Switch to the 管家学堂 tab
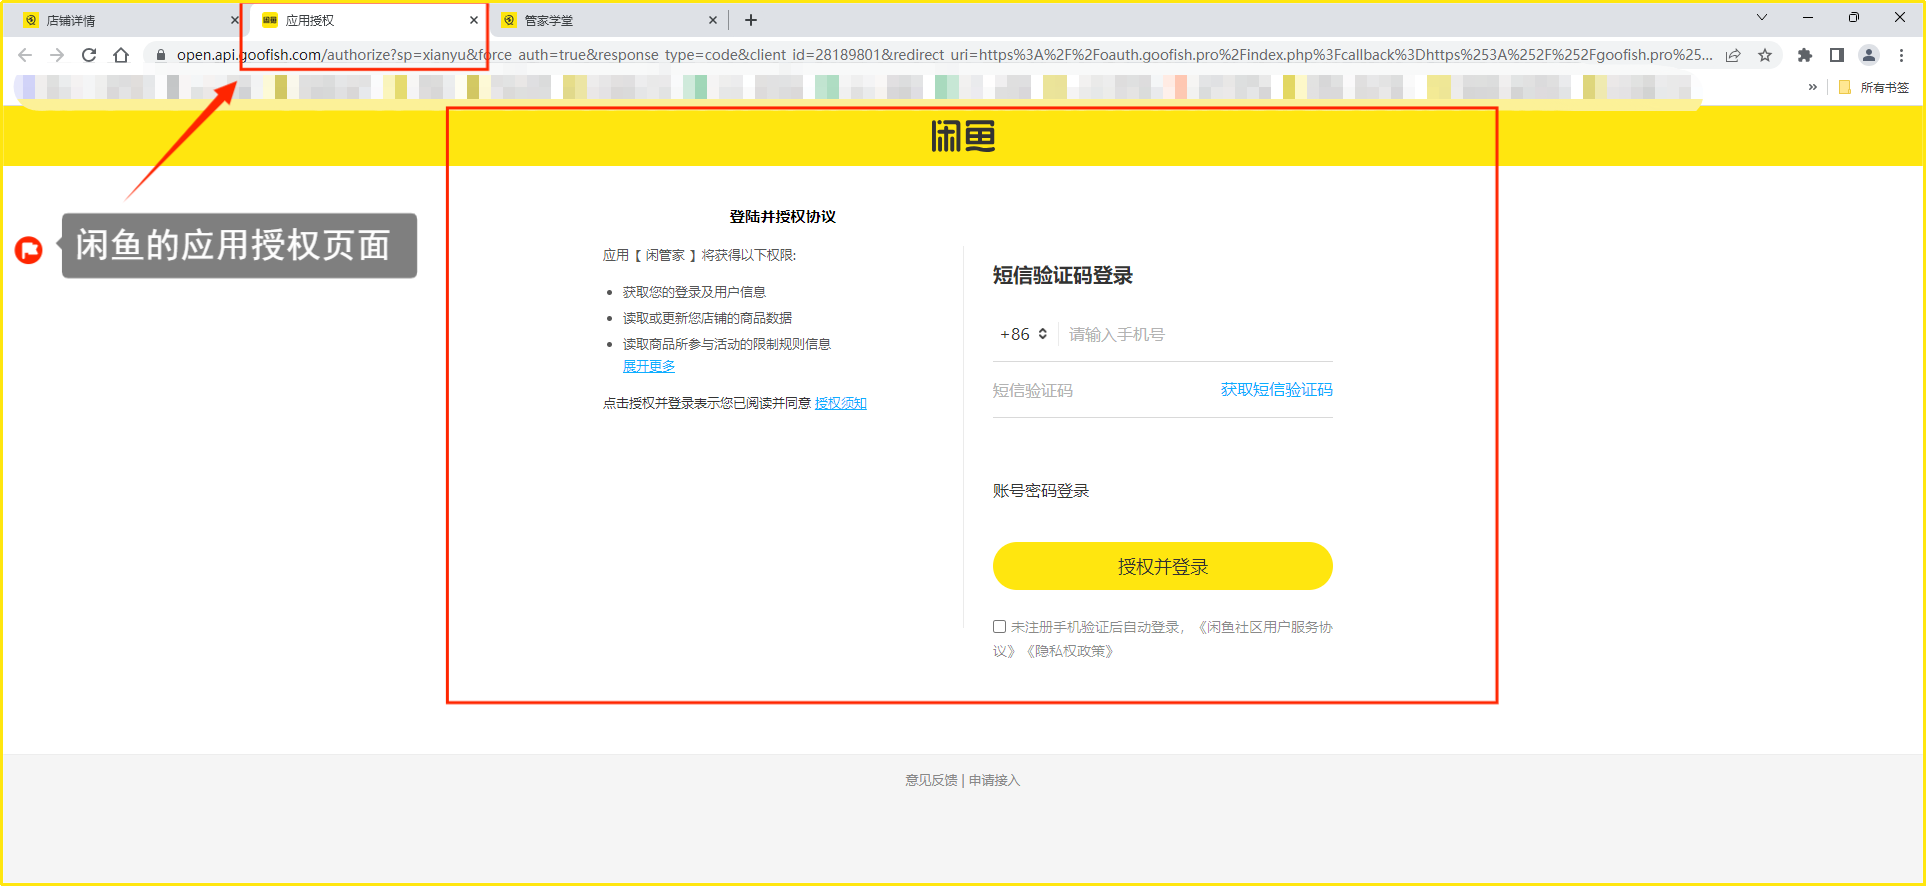1927x889 pixels. (600, 20)
